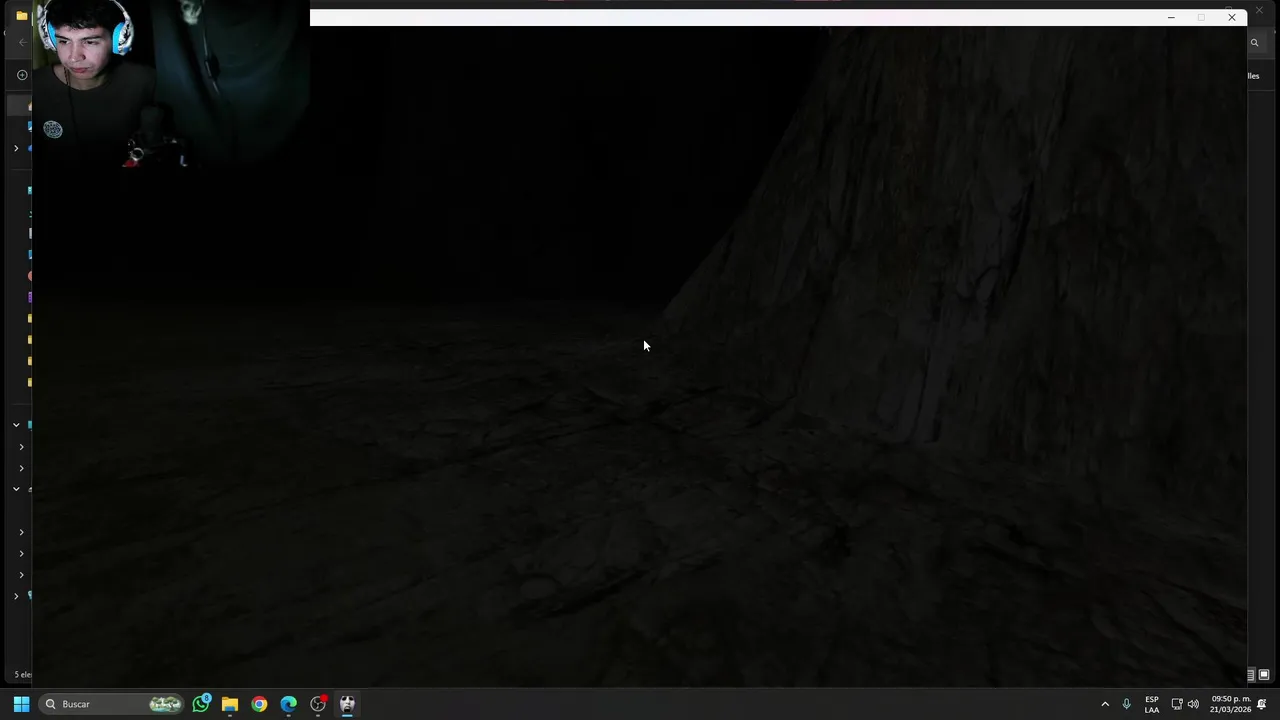Minimize the game window
Image resolution: width=1280 pixels, height=720 pixels.
[1171, 17]
